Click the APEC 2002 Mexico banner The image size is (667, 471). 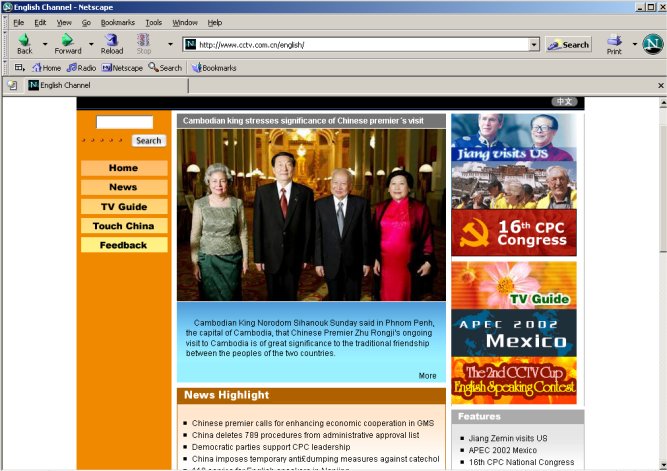coord(514,333)
